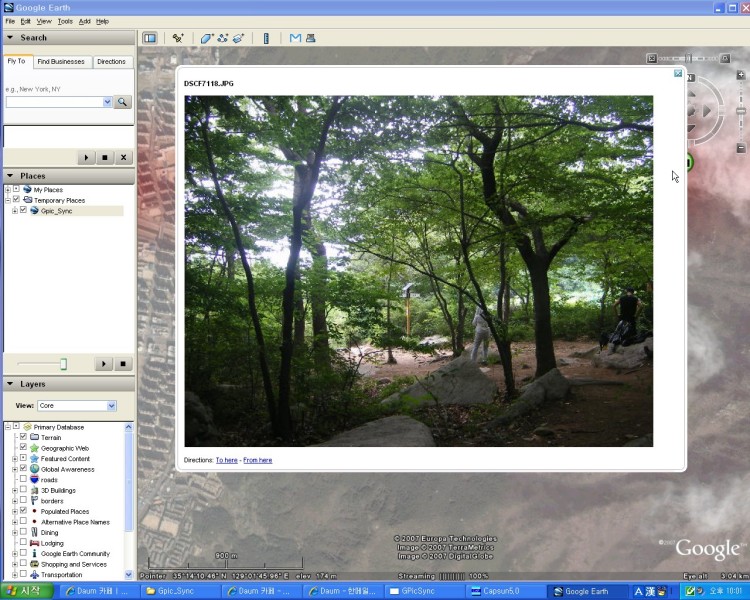Open the Windows Start button
Image resolution: width=750 pixels, height=600 pixels.
click(27, 591)
